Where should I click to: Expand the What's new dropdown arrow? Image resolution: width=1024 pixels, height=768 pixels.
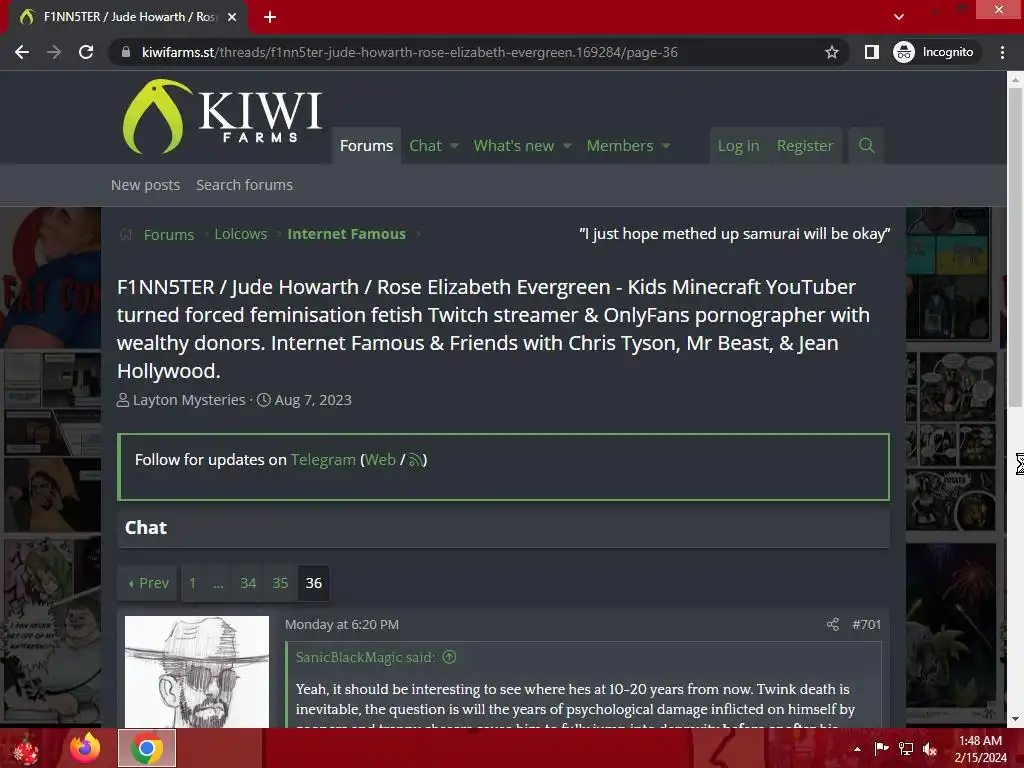(x=567, y=146)
